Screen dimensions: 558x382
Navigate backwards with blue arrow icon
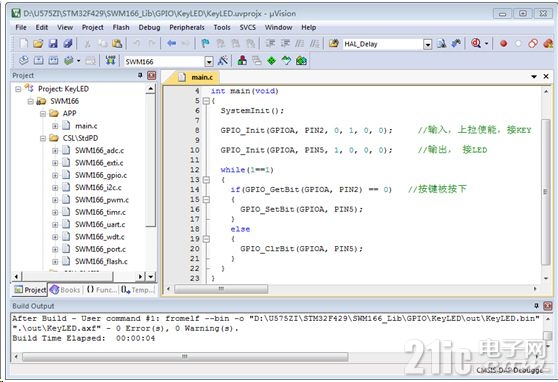pyautogui.click(x=172, y=43)
